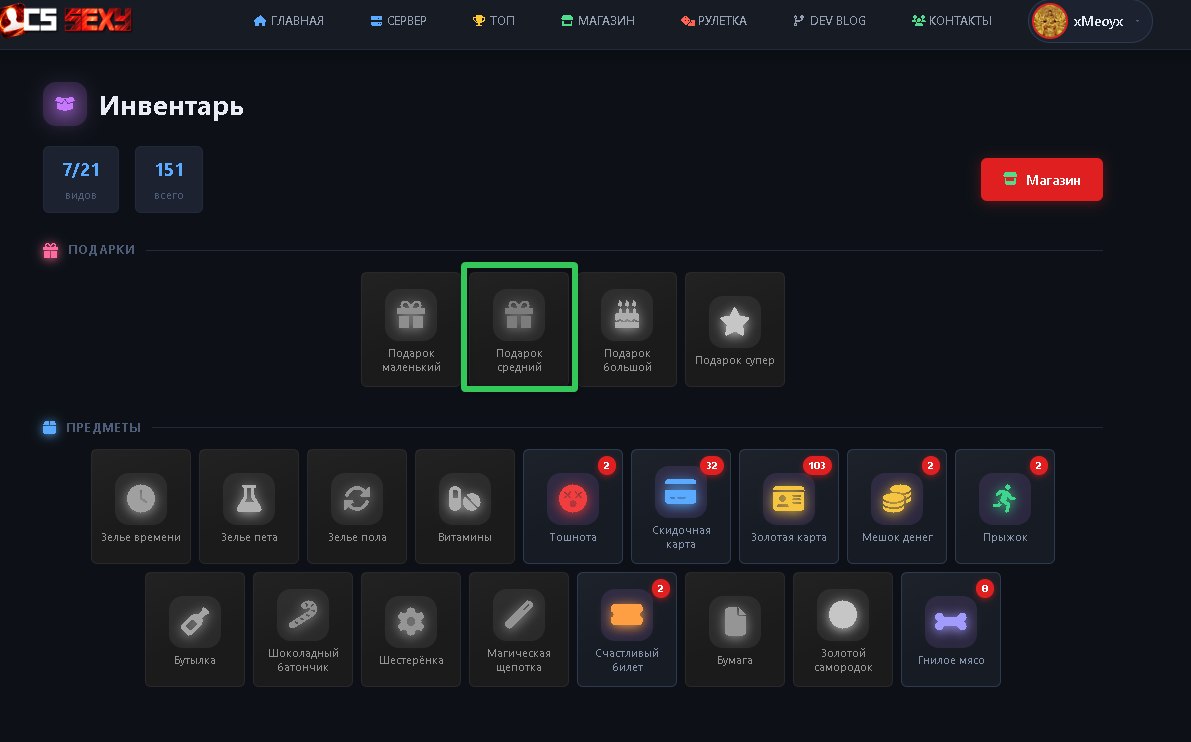Select the Зелье времени clock item
1191x742 pixels.
pyautogui.click(x=141, y=507)
